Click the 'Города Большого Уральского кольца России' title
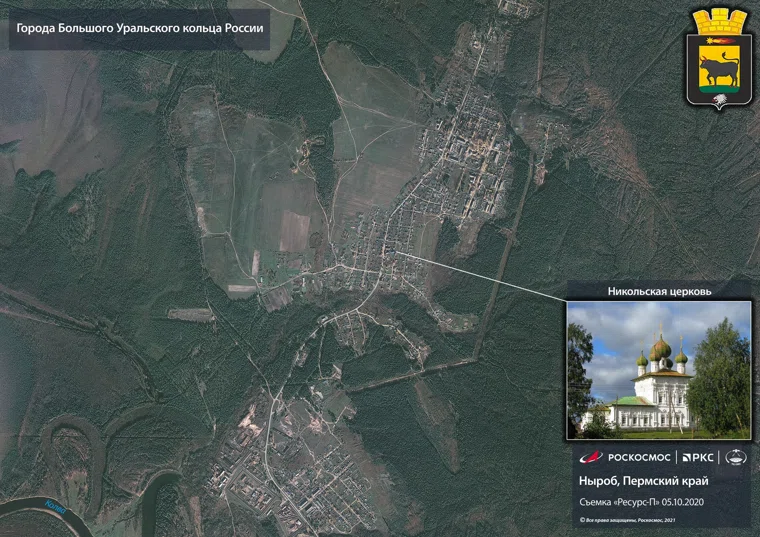The height and width of the screenshot is (537, 760). coord(140,28)
